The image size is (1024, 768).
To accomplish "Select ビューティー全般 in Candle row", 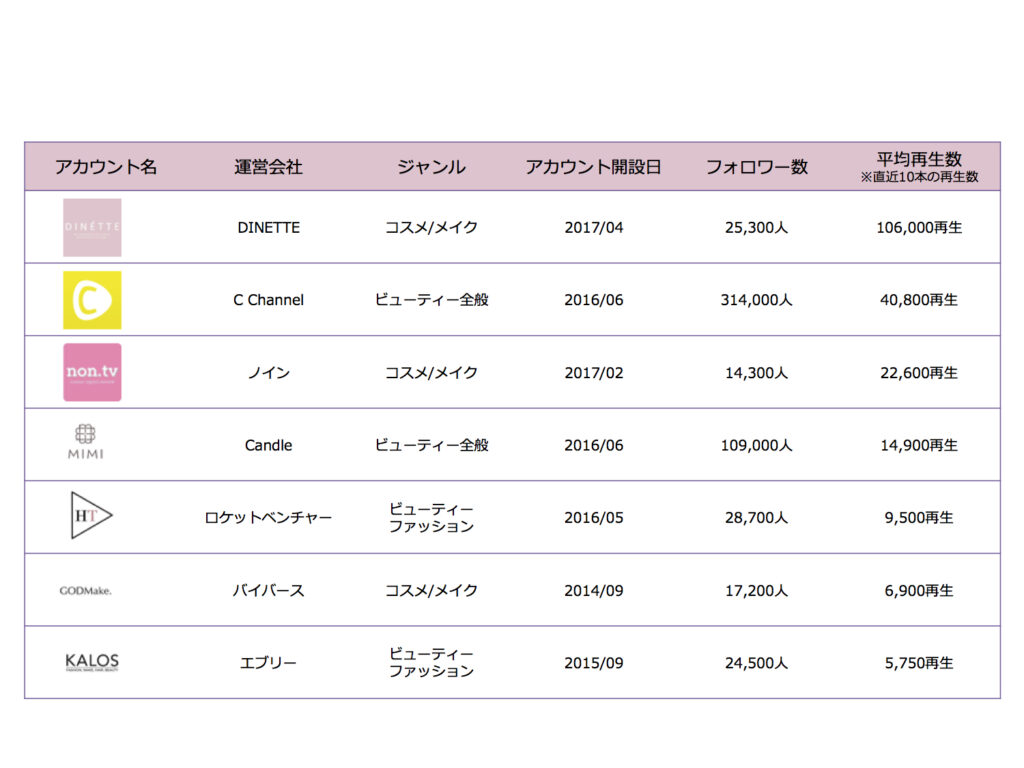I will tap(431, 445).
